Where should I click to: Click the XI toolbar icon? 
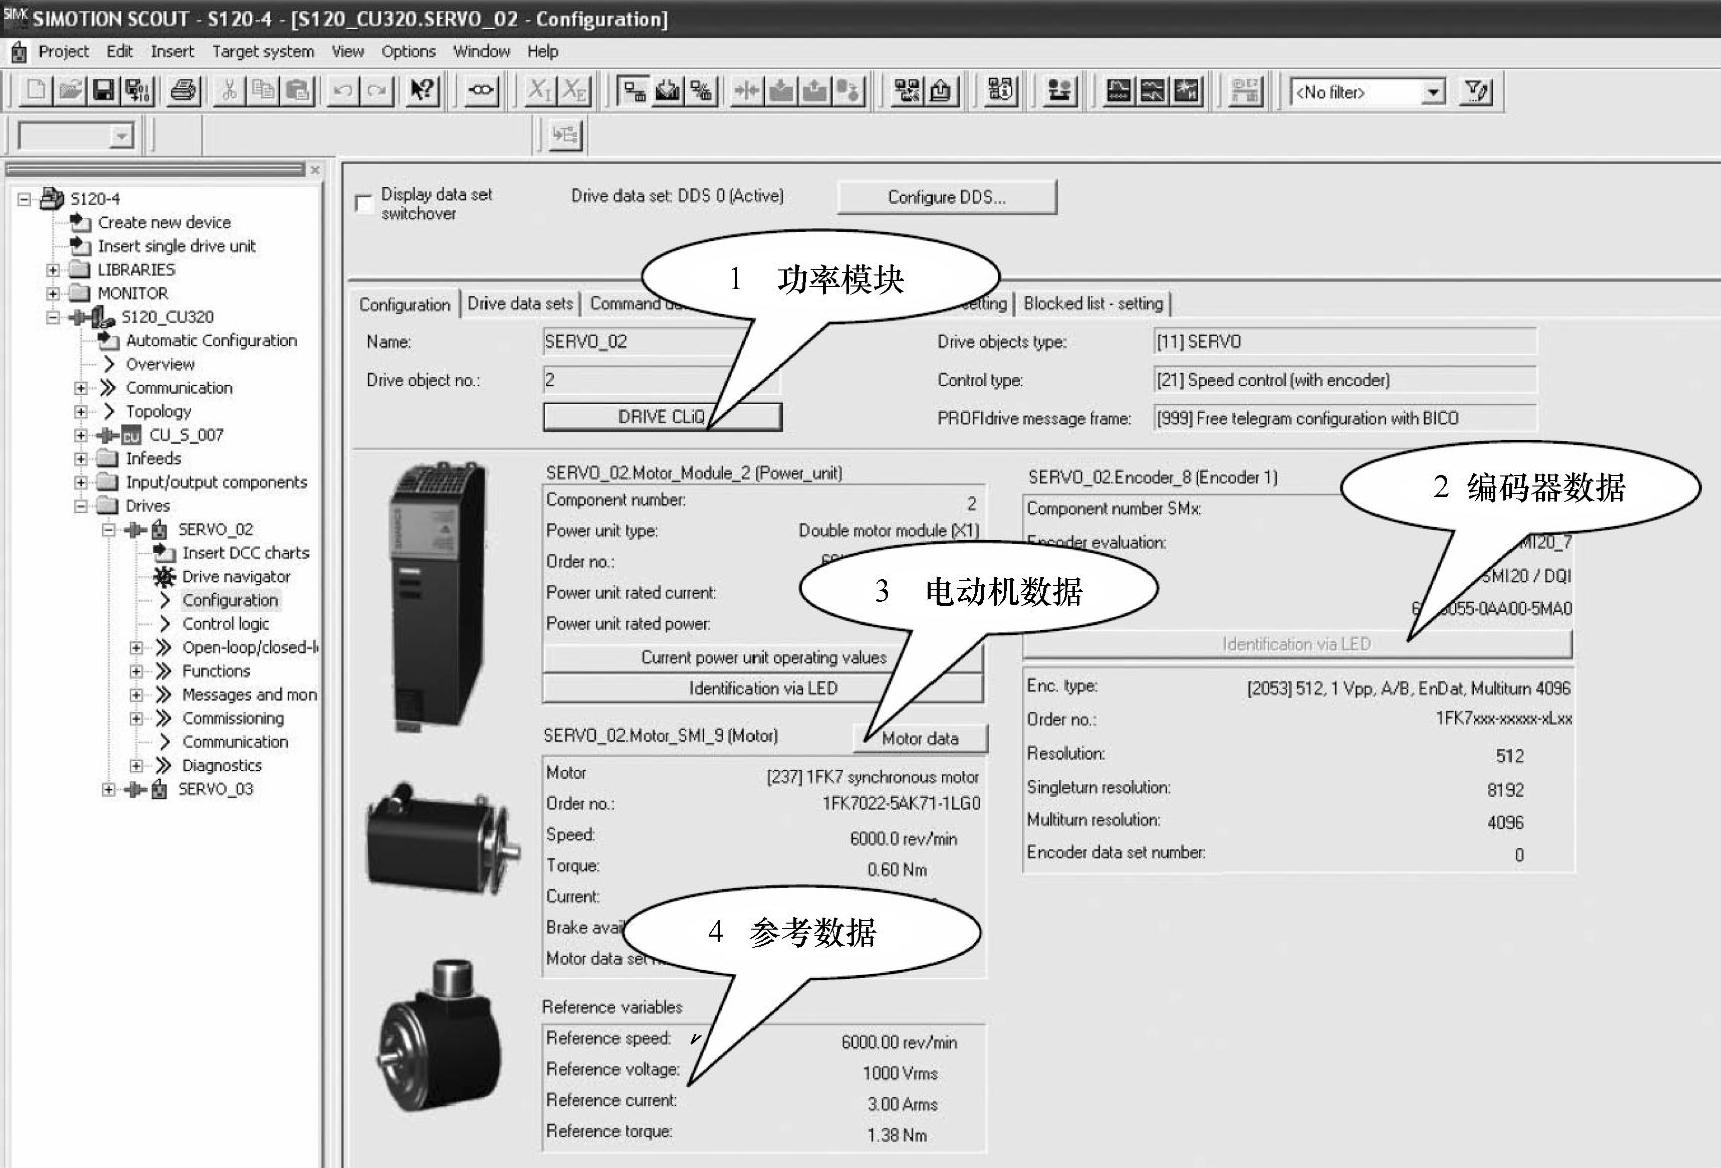[x=540, y=91]
